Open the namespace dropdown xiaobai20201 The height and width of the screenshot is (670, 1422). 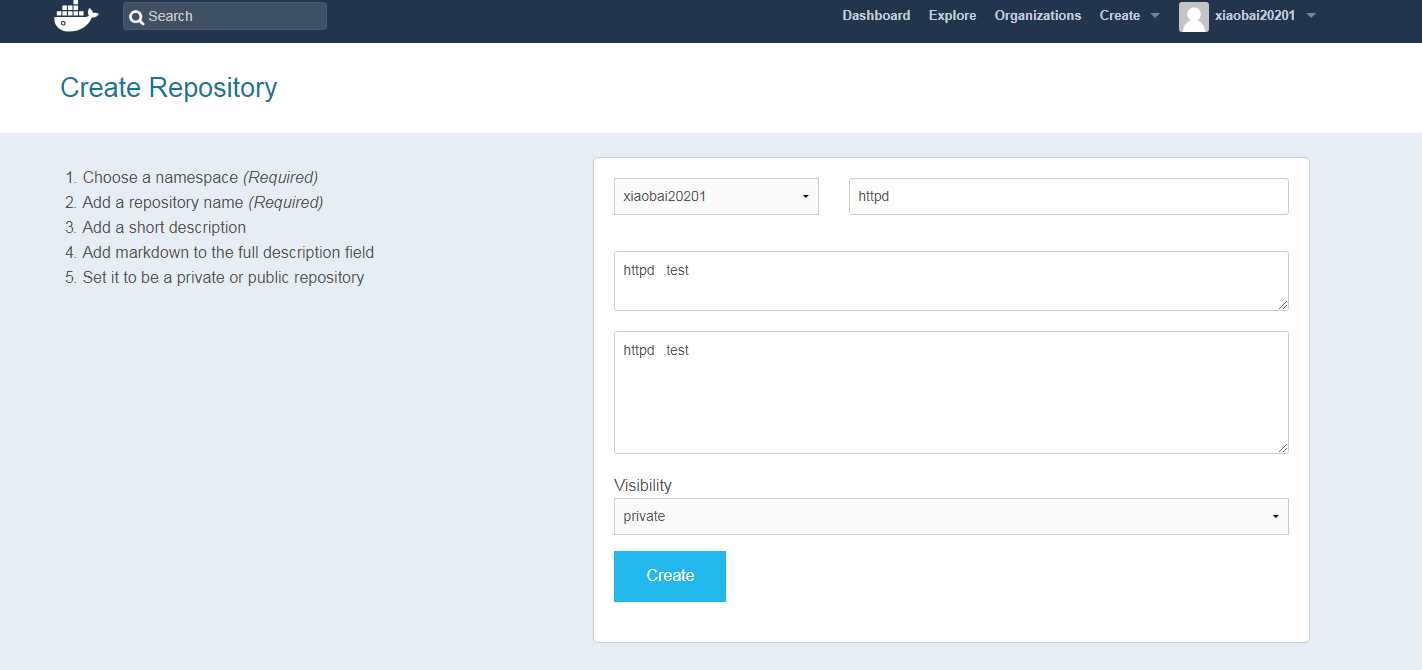(716, 196)
